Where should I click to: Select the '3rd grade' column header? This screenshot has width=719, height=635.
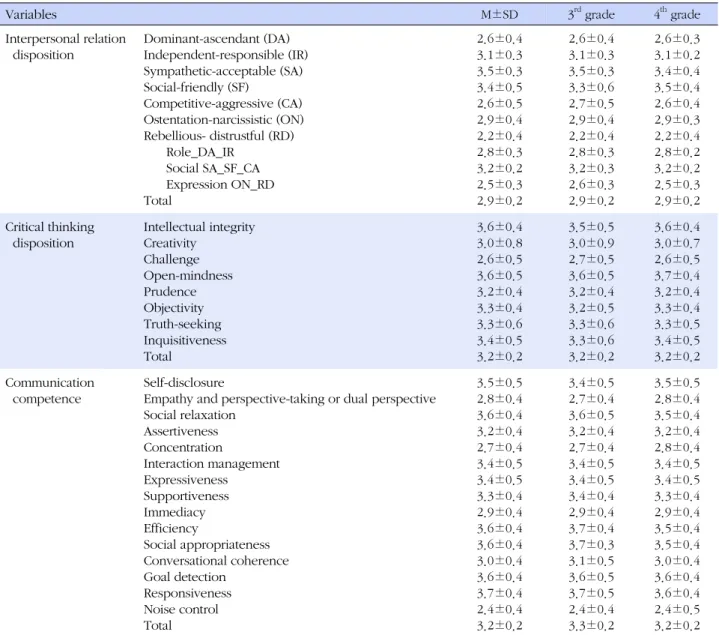click(x=591, y=14)
